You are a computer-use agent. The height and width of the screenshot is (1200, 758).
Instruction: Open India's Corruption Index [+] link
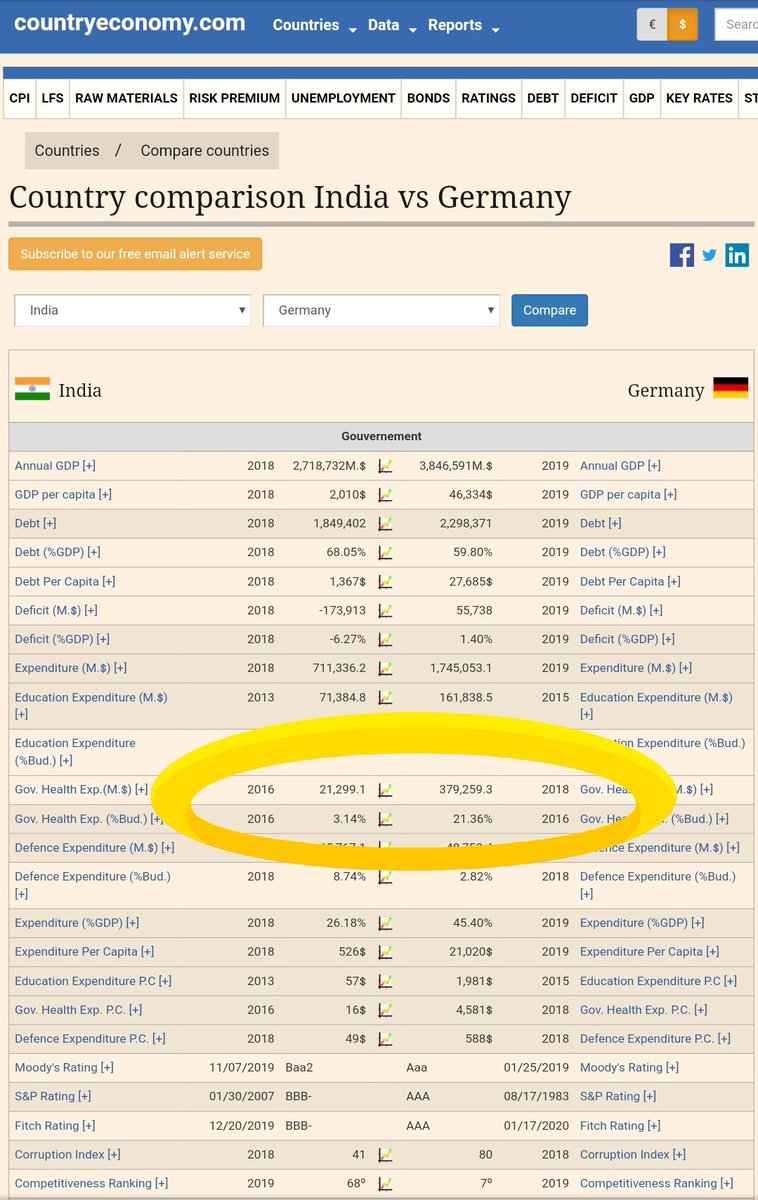pos(67,1155)
